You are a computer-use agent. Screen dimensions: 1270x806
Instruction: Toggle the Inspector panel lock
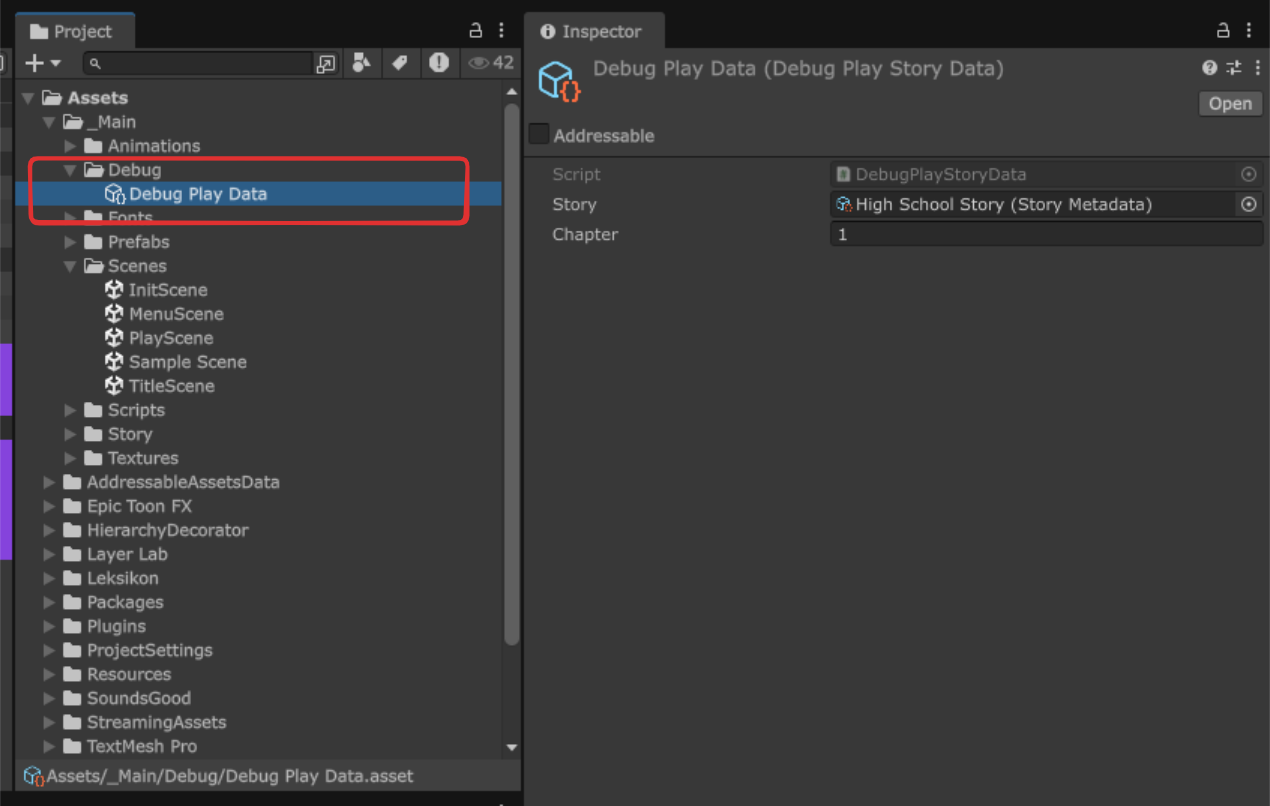[x=1222, y=29]
